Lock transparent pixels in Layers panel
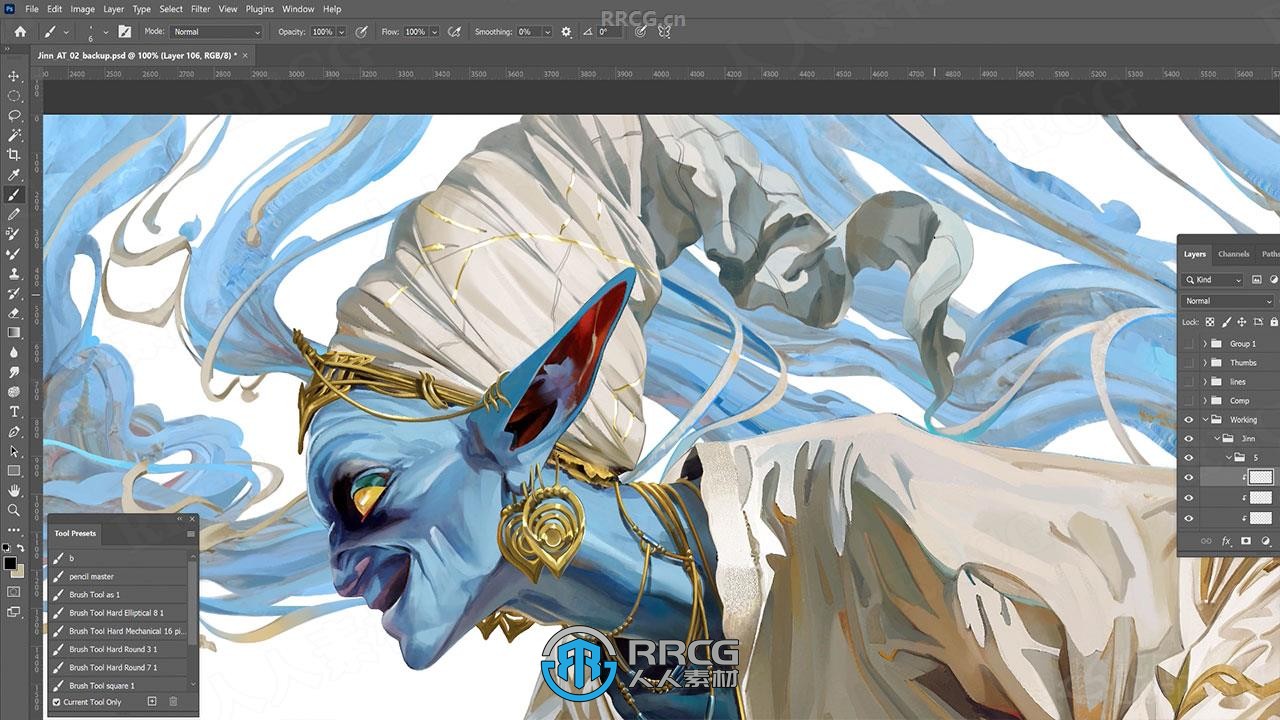The height and width of the screenshot is (720, 1280). coord(1210,322)
